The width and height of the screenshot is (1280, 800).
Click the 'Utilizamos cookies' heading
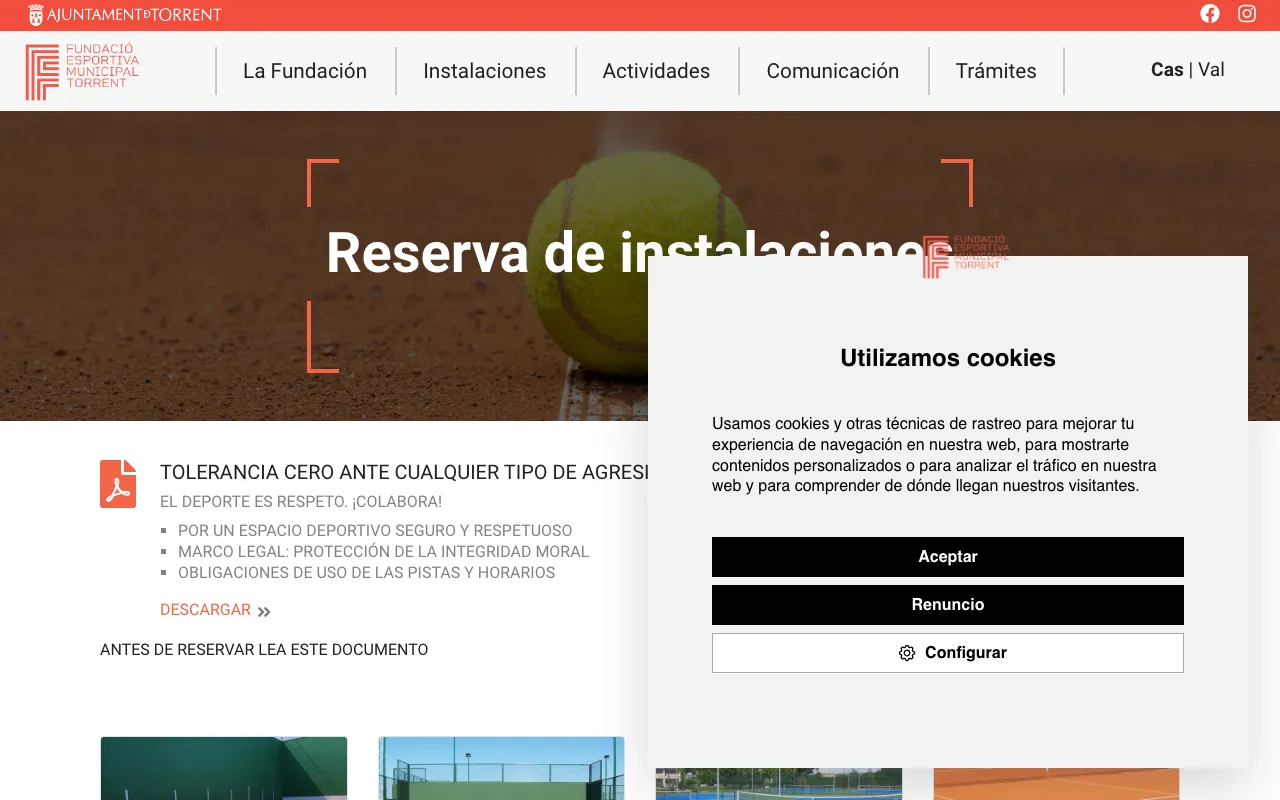[x=948, y=358]
